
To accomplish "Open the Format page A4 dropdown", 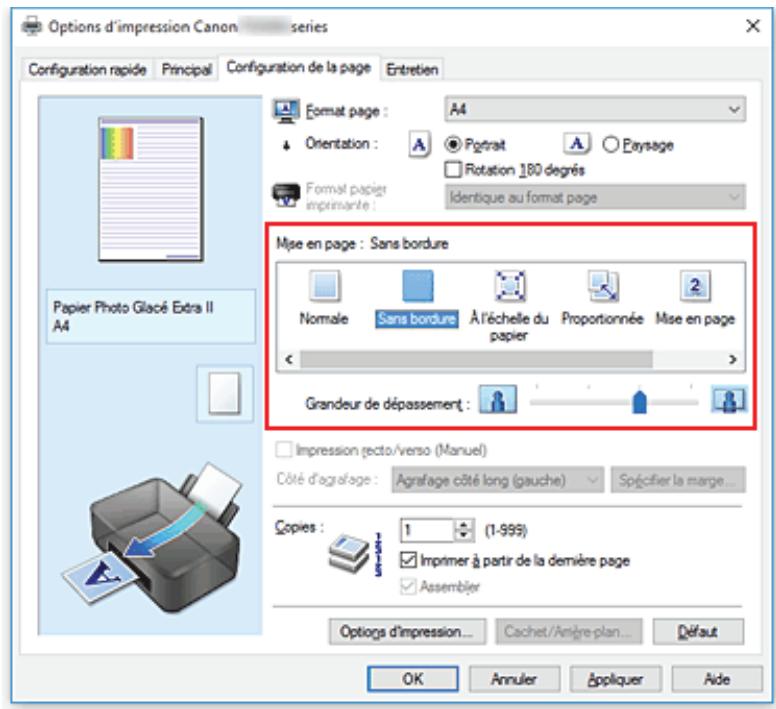I will point(595,109).
